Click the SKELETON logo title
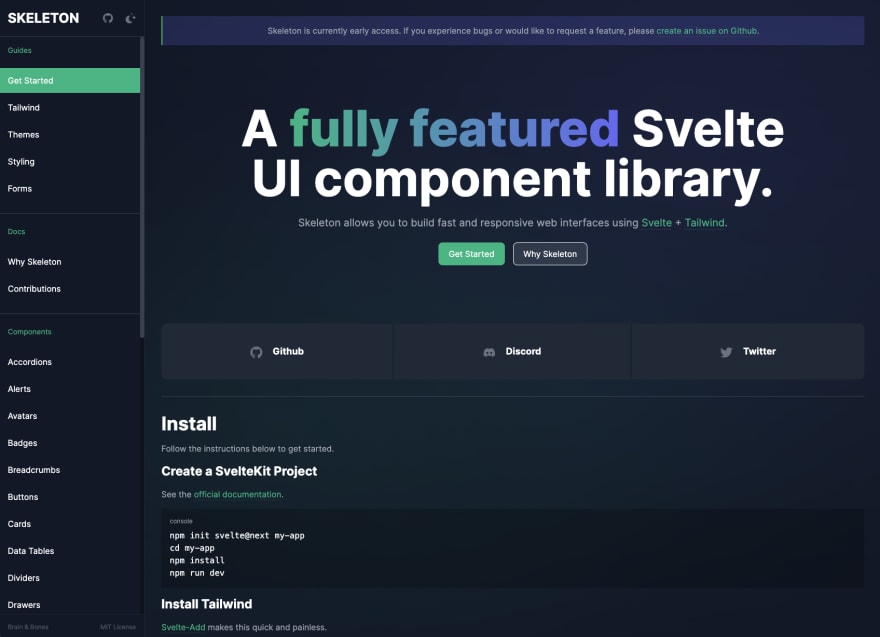 (x=43, y=18)
